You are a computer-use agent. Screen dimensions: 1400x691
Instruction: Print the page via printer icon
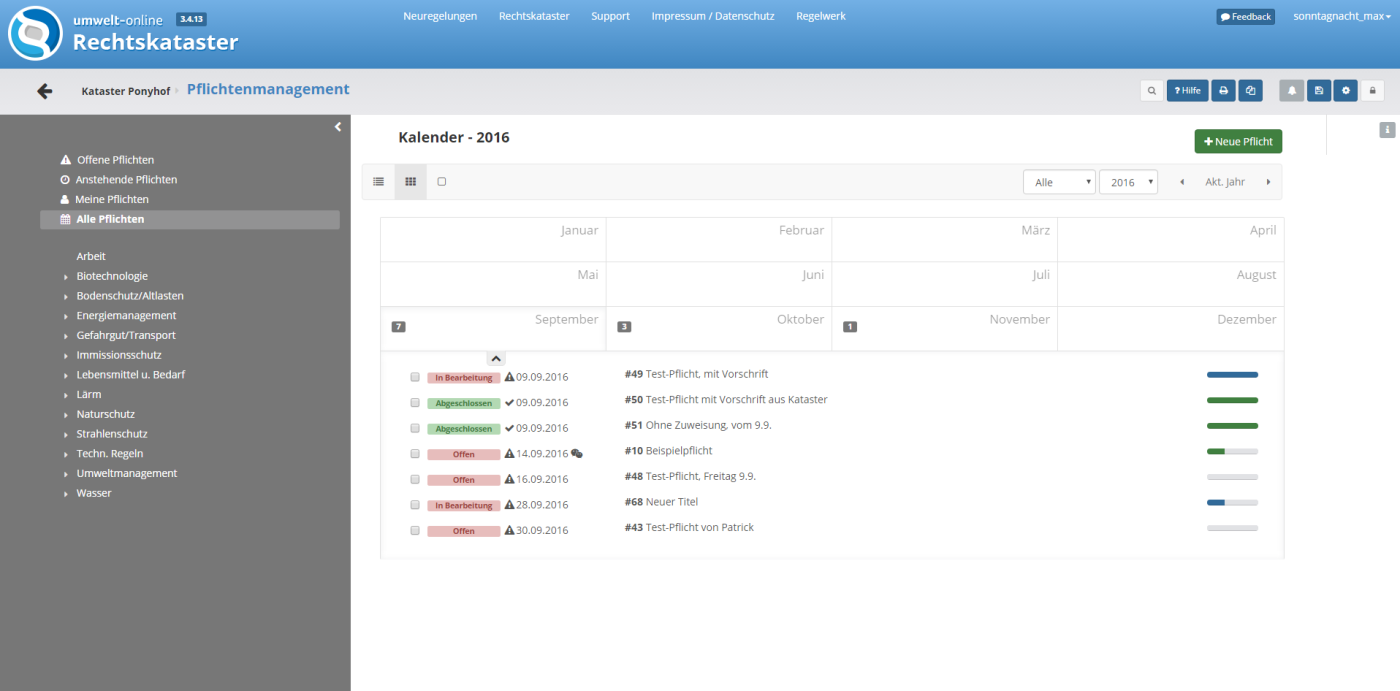[x=1223, y=91]
